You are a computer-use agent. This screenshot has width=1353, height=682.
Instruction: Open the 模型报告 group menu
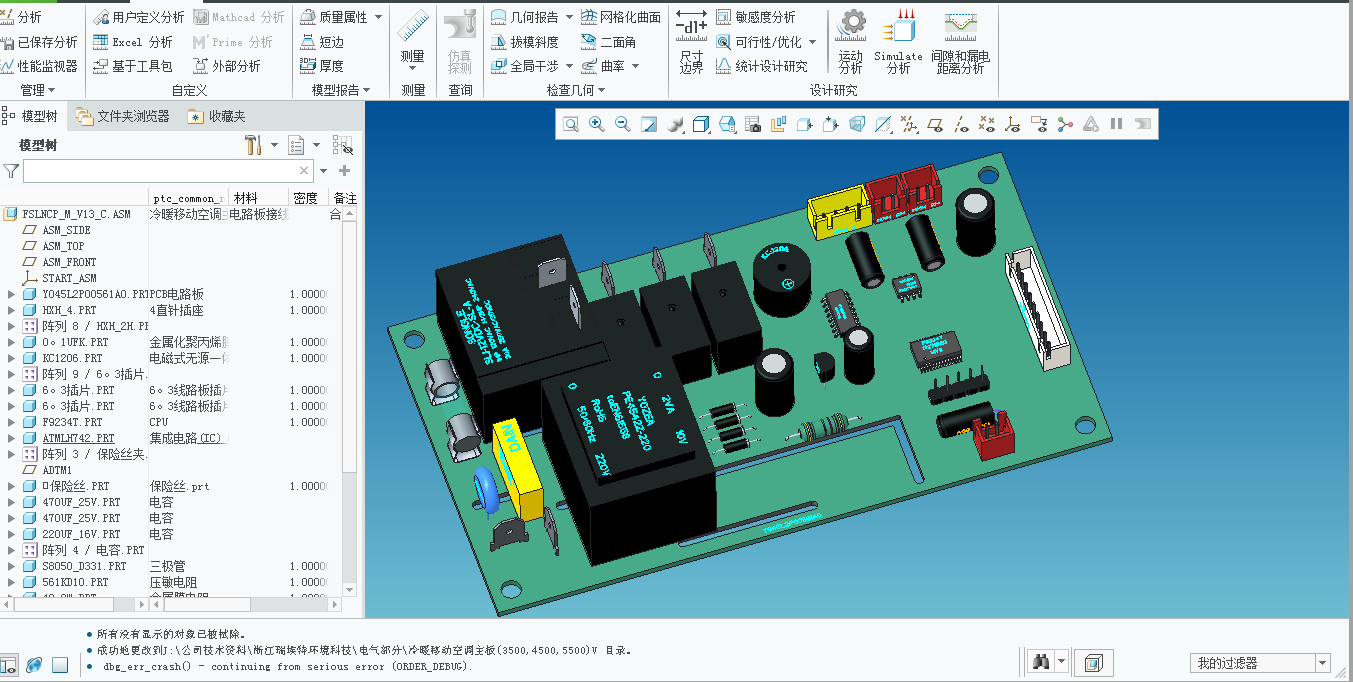click(341, 90)
